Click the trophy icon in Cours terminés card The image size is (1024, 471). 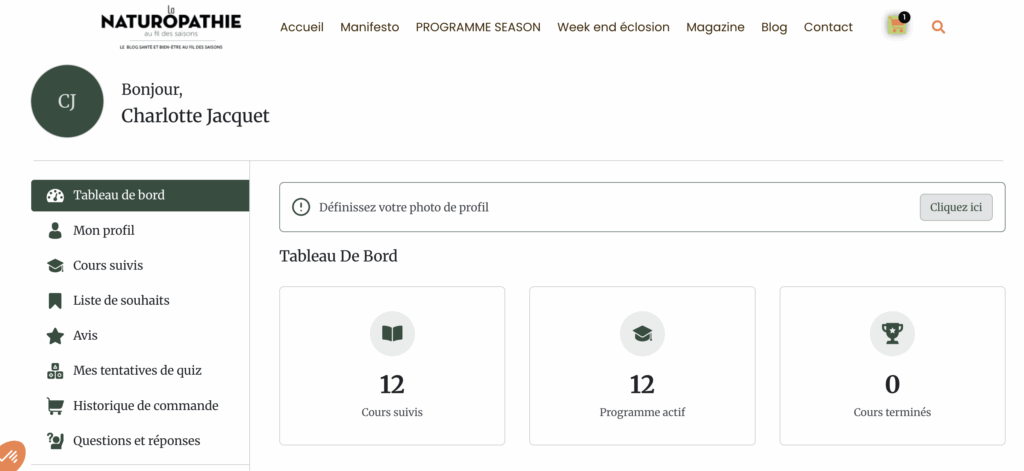[892, 334]
